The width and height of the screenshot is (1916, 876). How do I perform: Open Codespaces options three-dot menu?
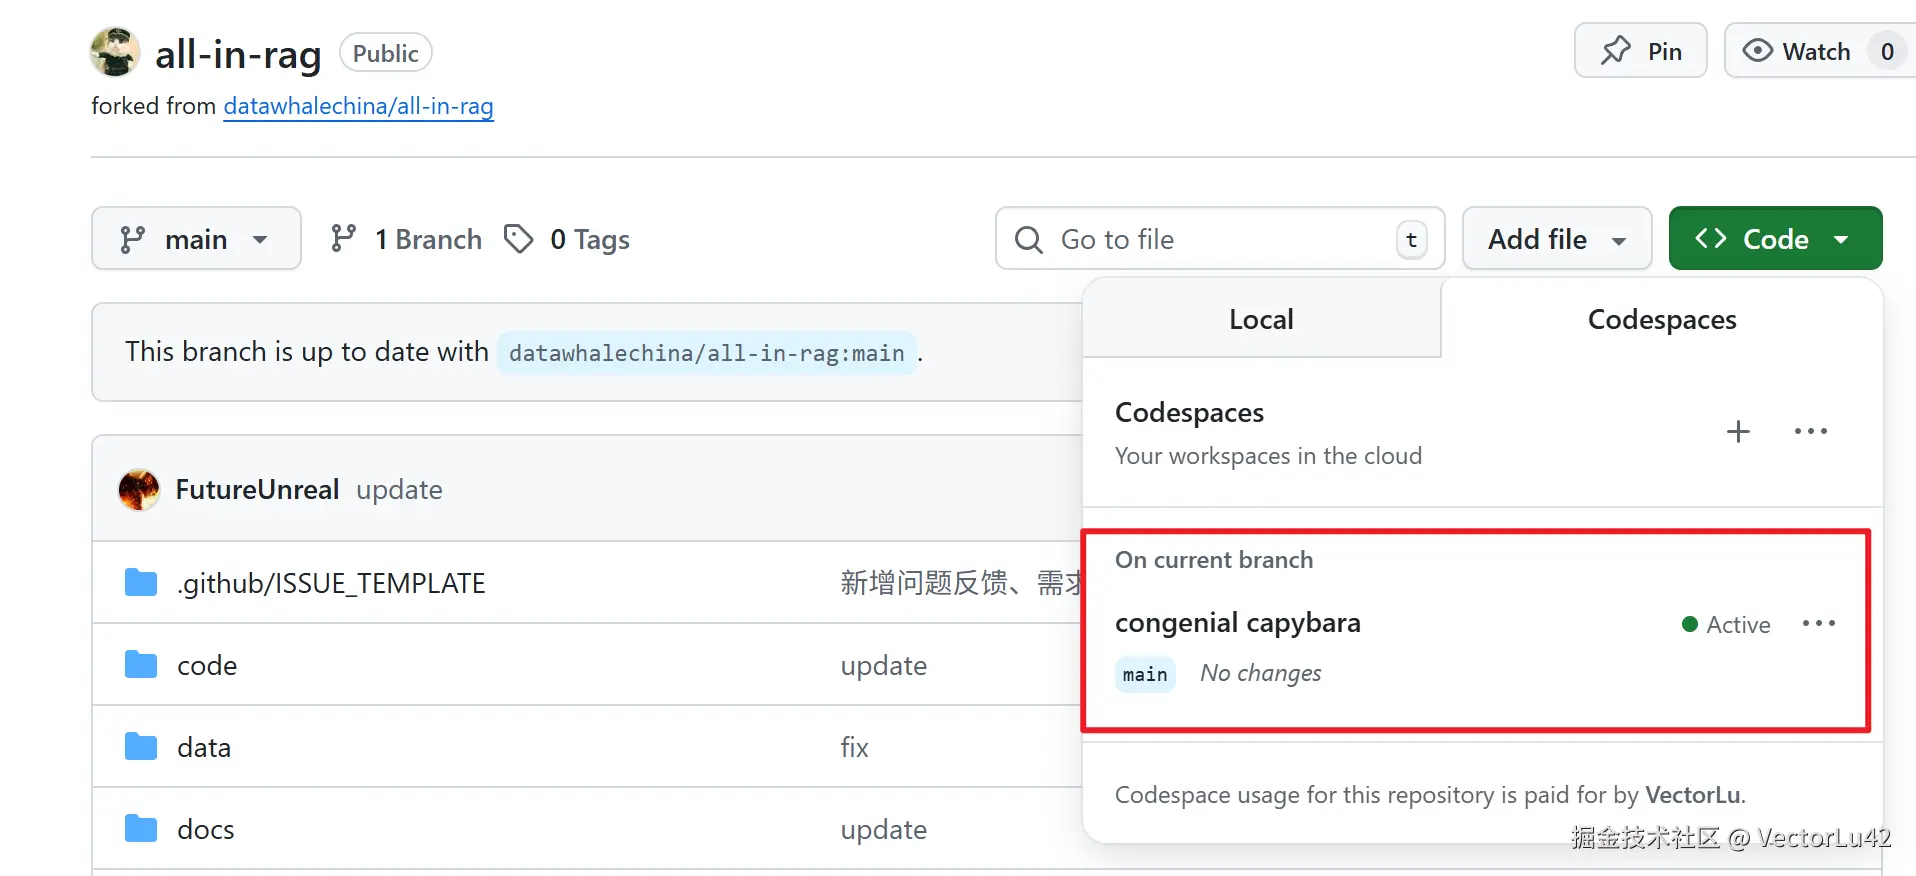pos(1810,431)
